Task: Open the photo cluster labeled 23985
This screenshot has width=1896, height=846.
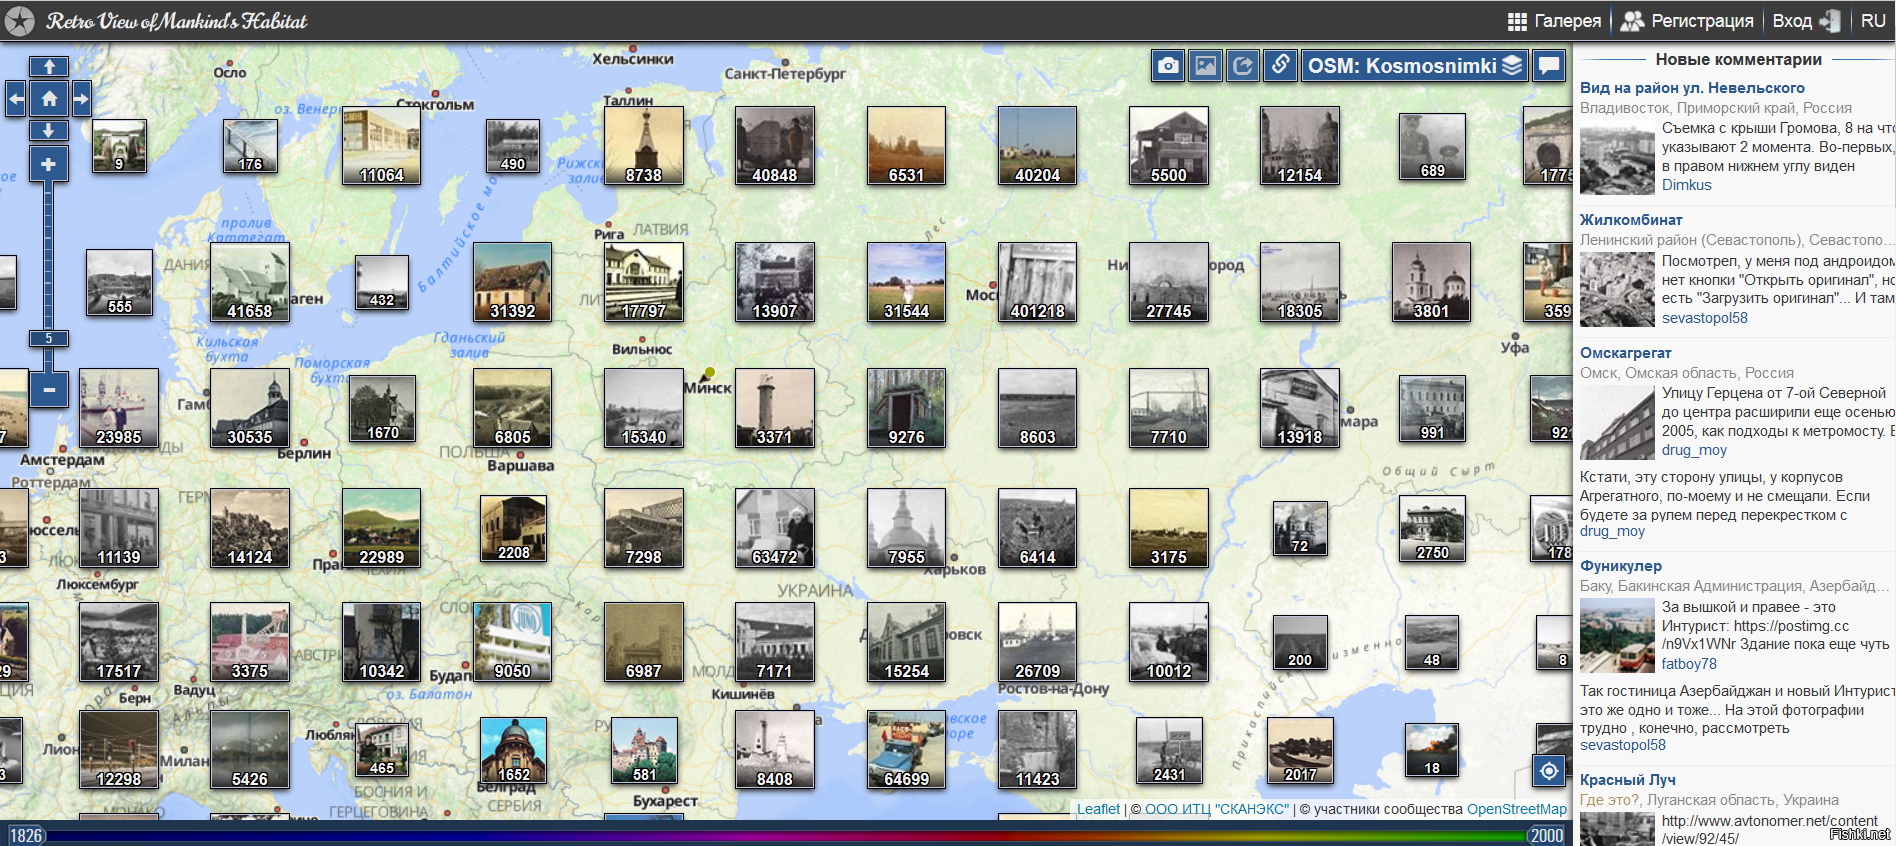Action: [x=119, y=408]
